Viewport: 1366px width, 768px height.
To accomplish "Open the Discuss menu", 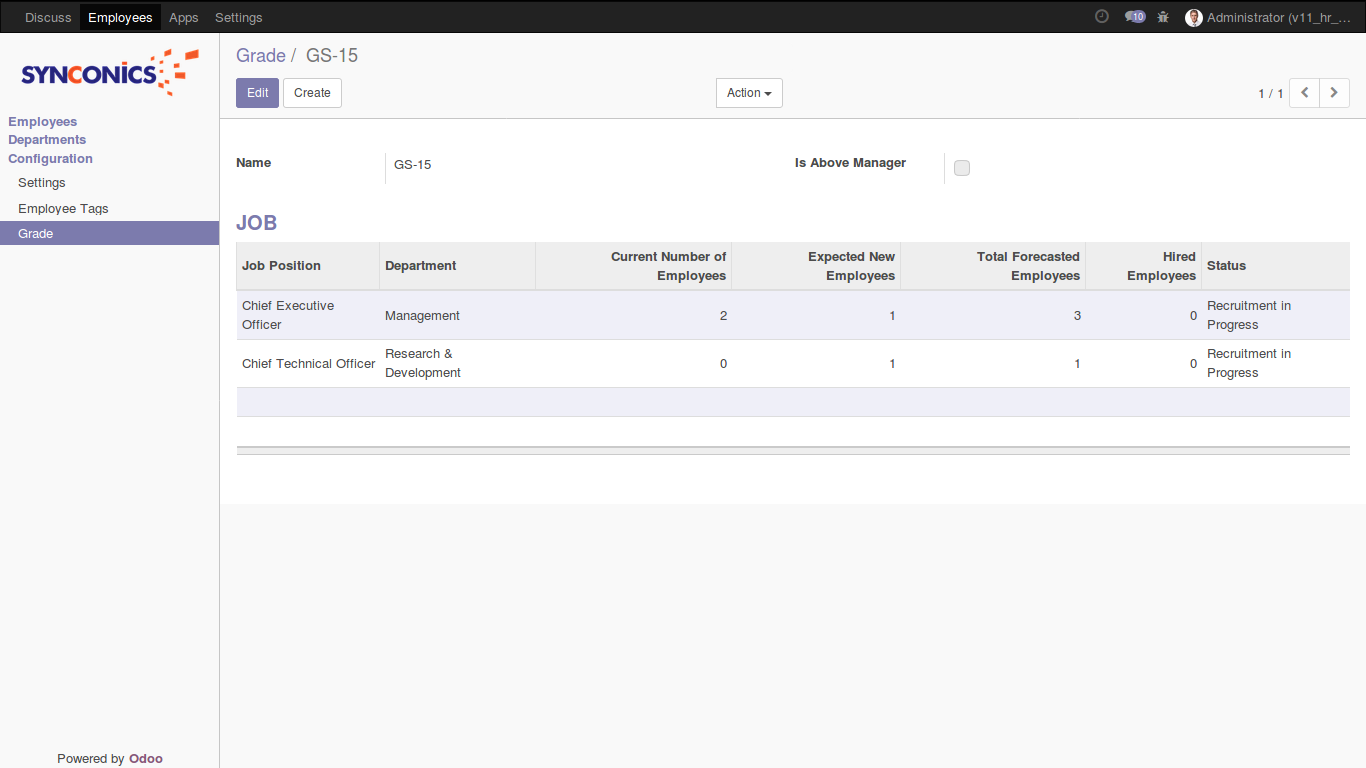I will coord(48,18).
